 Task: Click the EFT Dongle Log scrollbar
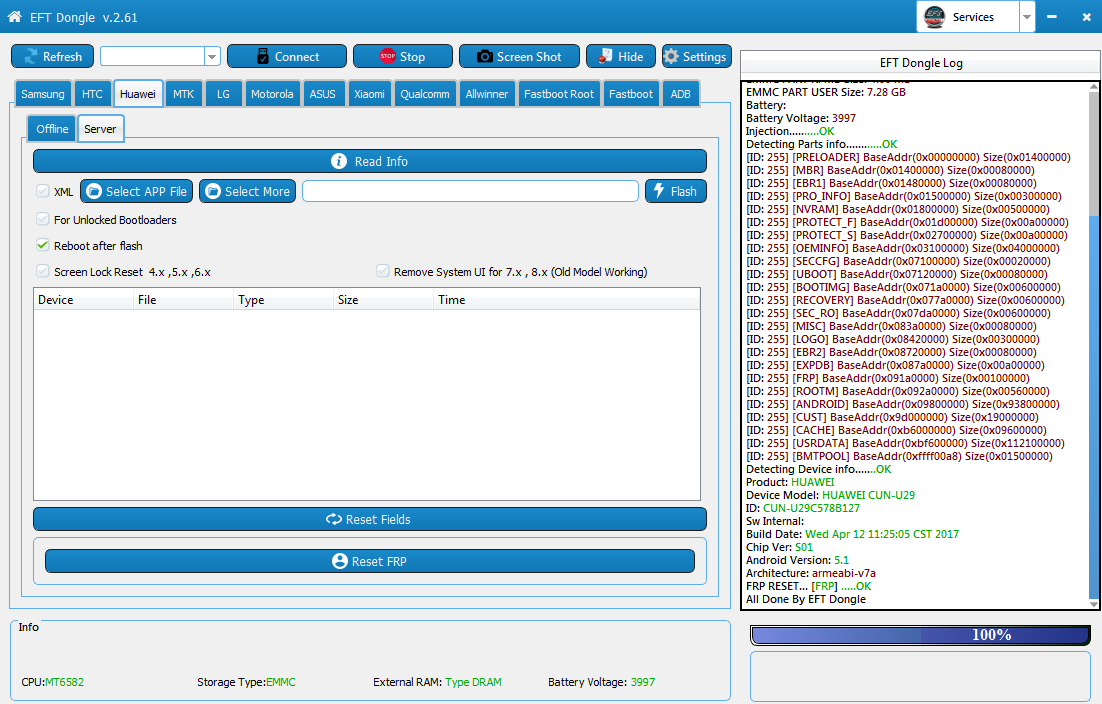pos(1094,345)
